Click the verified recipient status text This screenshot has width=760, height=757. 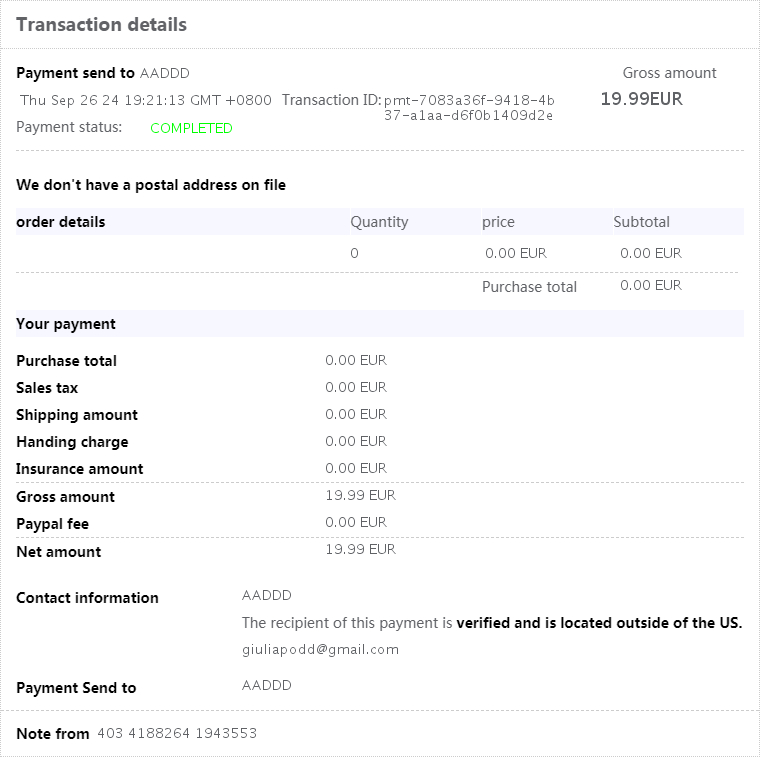click(599, 623)
